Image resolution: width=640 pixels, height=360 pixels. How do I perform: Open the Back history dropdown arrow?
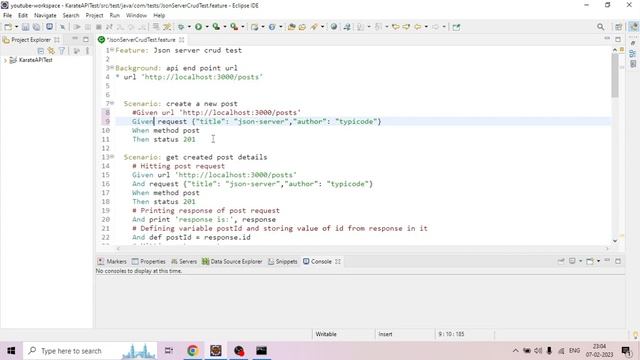pyautogui.click(x=426, y=27)
